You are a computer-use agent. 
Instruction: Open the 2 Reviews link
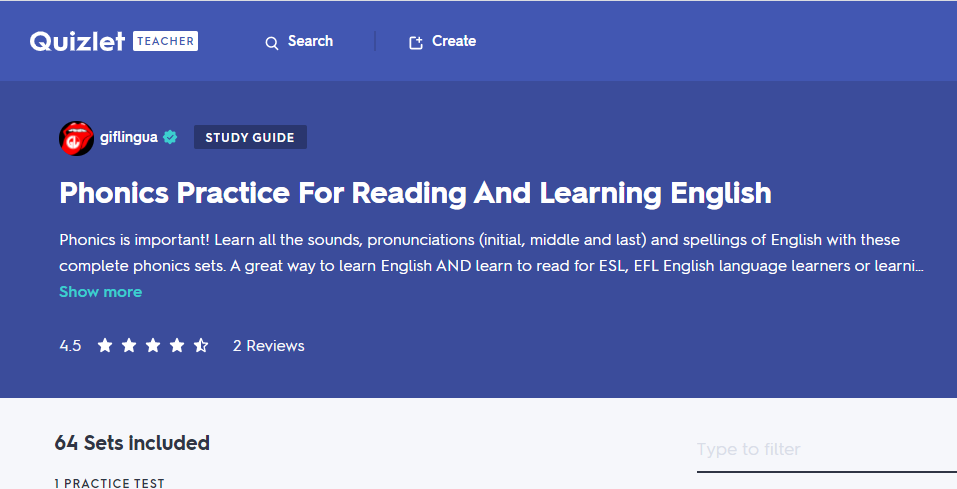point(269,346)
